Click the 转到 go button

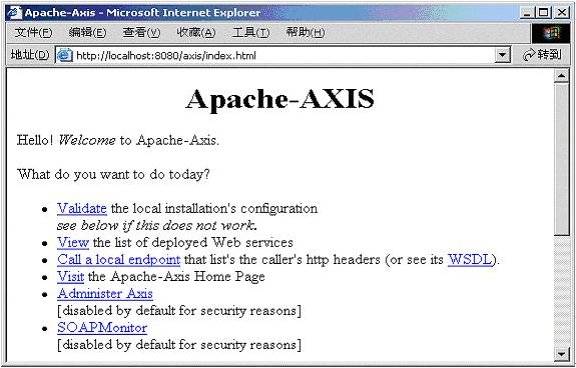542,55
